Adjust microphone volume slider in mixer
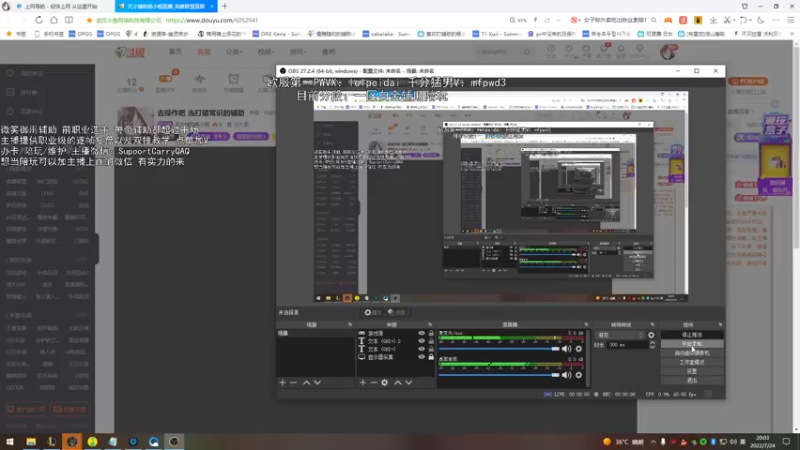This screenshot has height=450, width=800. [499, 349]
